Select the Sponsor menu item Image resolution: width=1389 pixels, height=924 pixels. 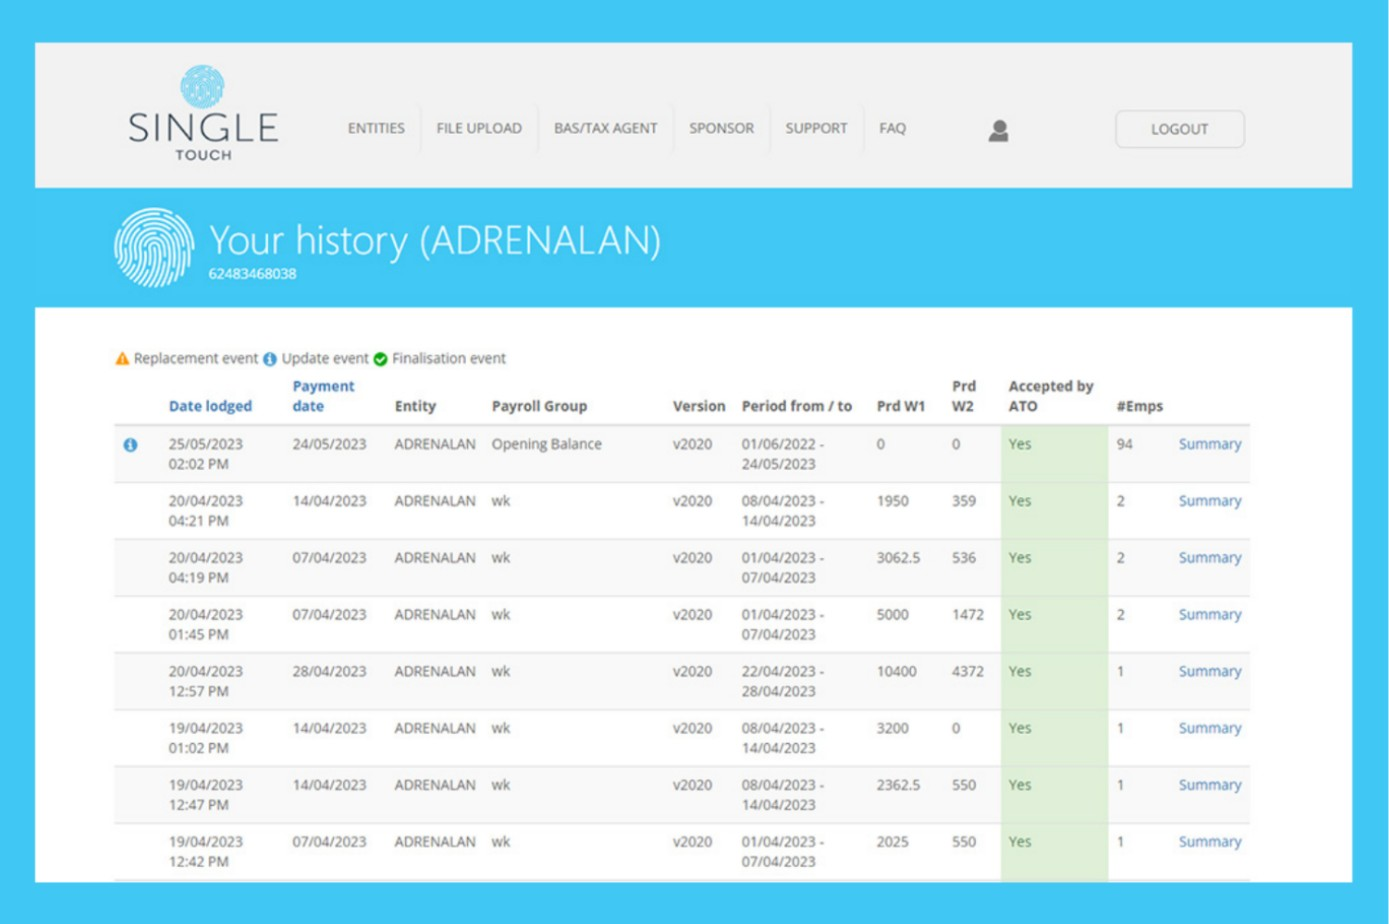[721, 128]
